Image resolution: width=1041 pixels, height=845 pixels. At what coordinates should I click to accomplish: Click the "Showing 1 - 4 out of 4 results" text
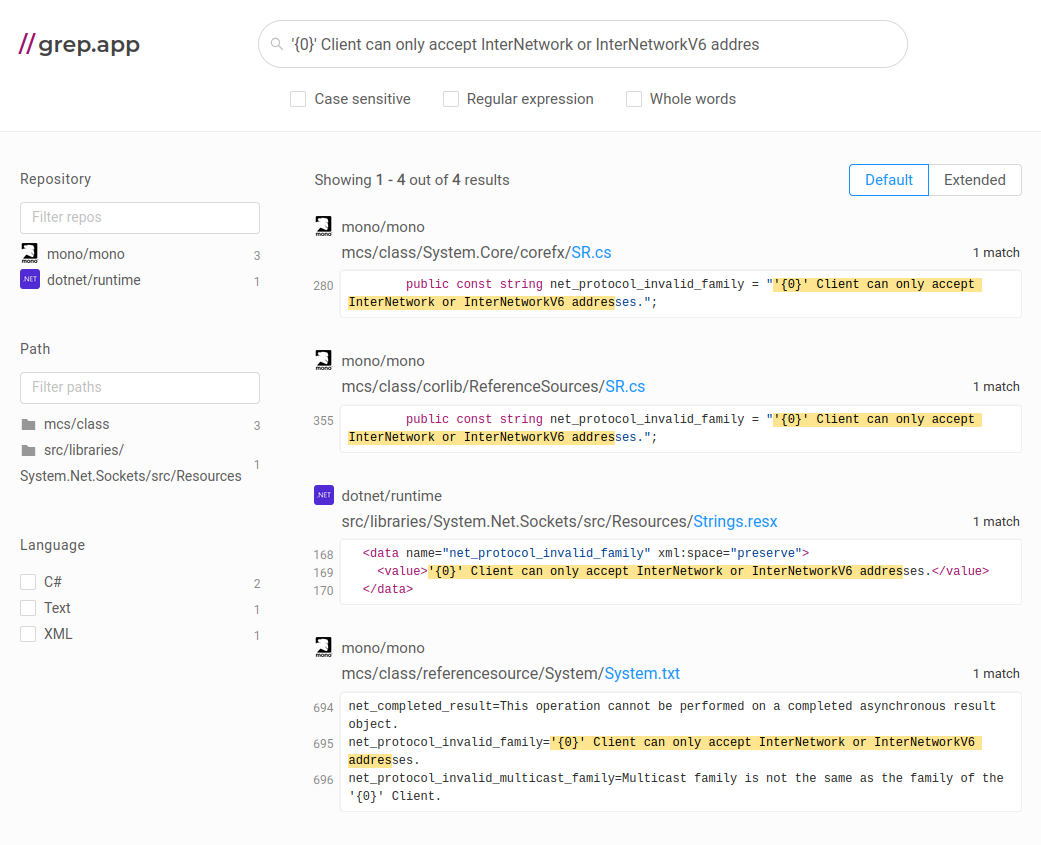pos(412,180)
